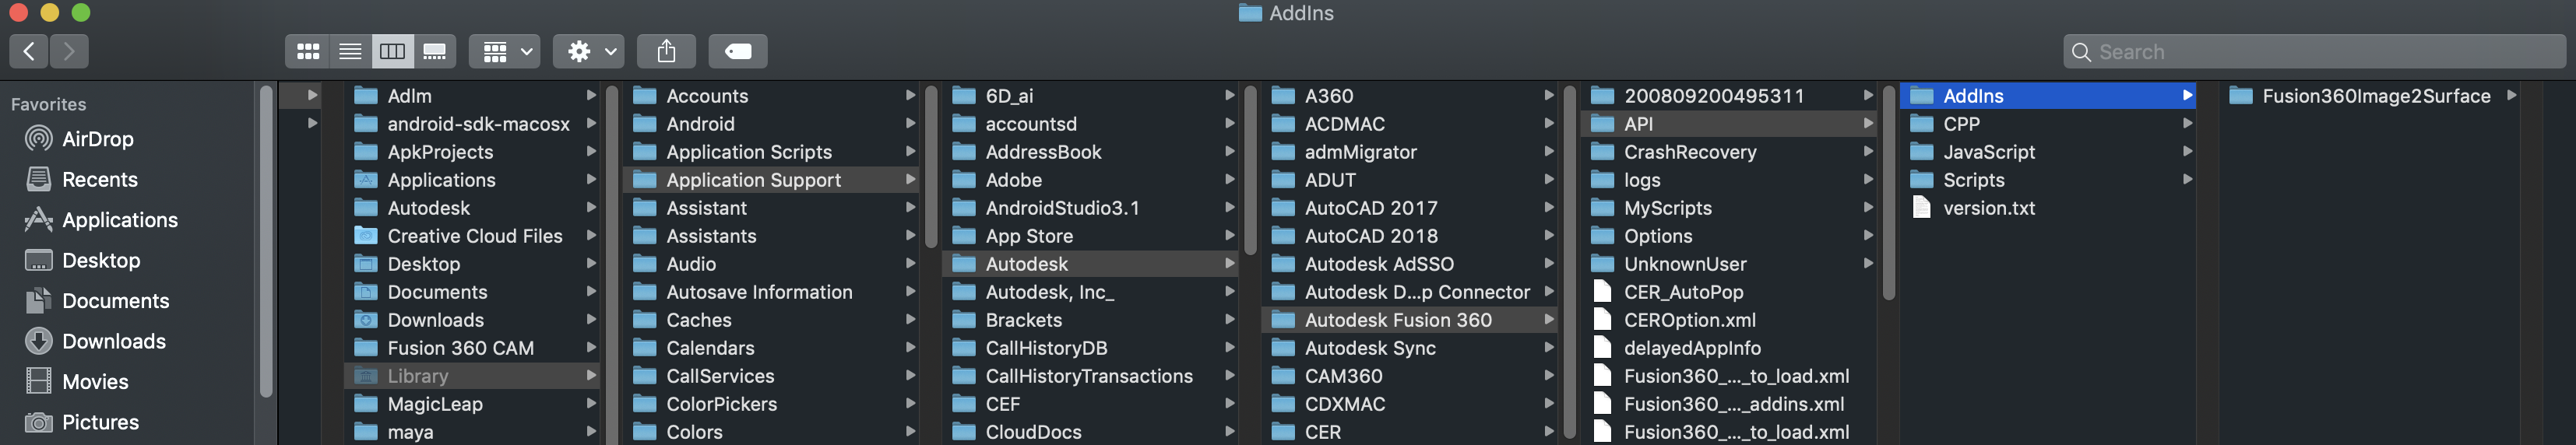Select the AndroidStudio3.1 folder
This screenshot has height=445, width=2576.
(1090, 208)
